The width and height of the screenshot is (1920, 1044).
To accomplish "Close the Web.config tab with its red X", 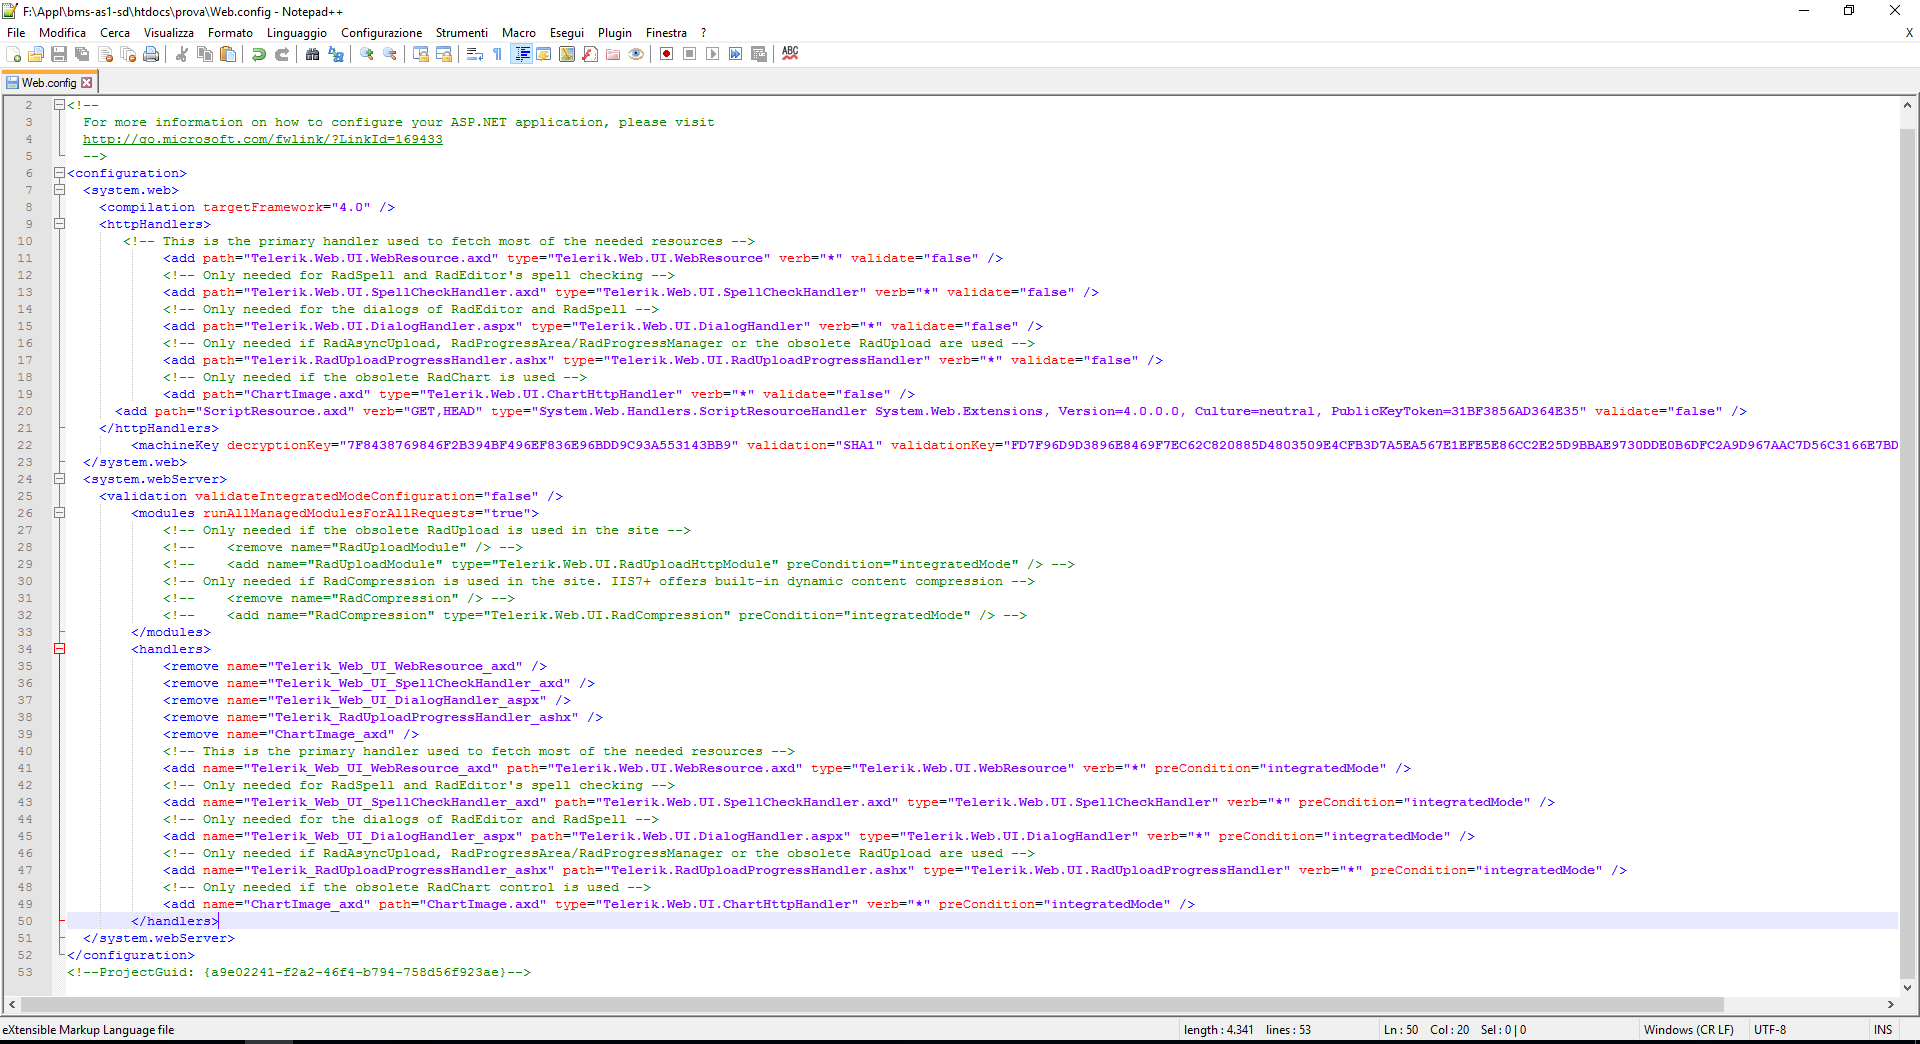I will [87, 83].
